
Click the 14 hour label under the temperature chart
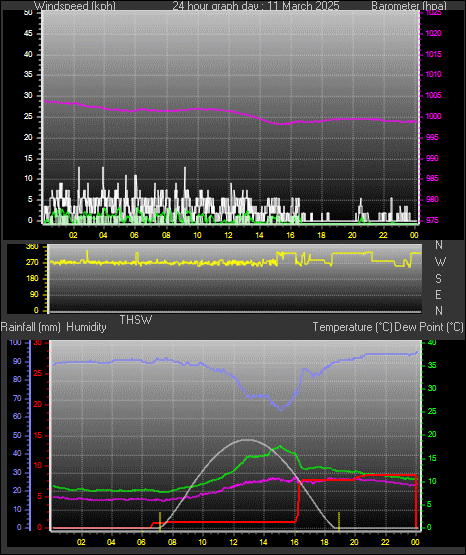pyautogui.click(x=263, y=542)
